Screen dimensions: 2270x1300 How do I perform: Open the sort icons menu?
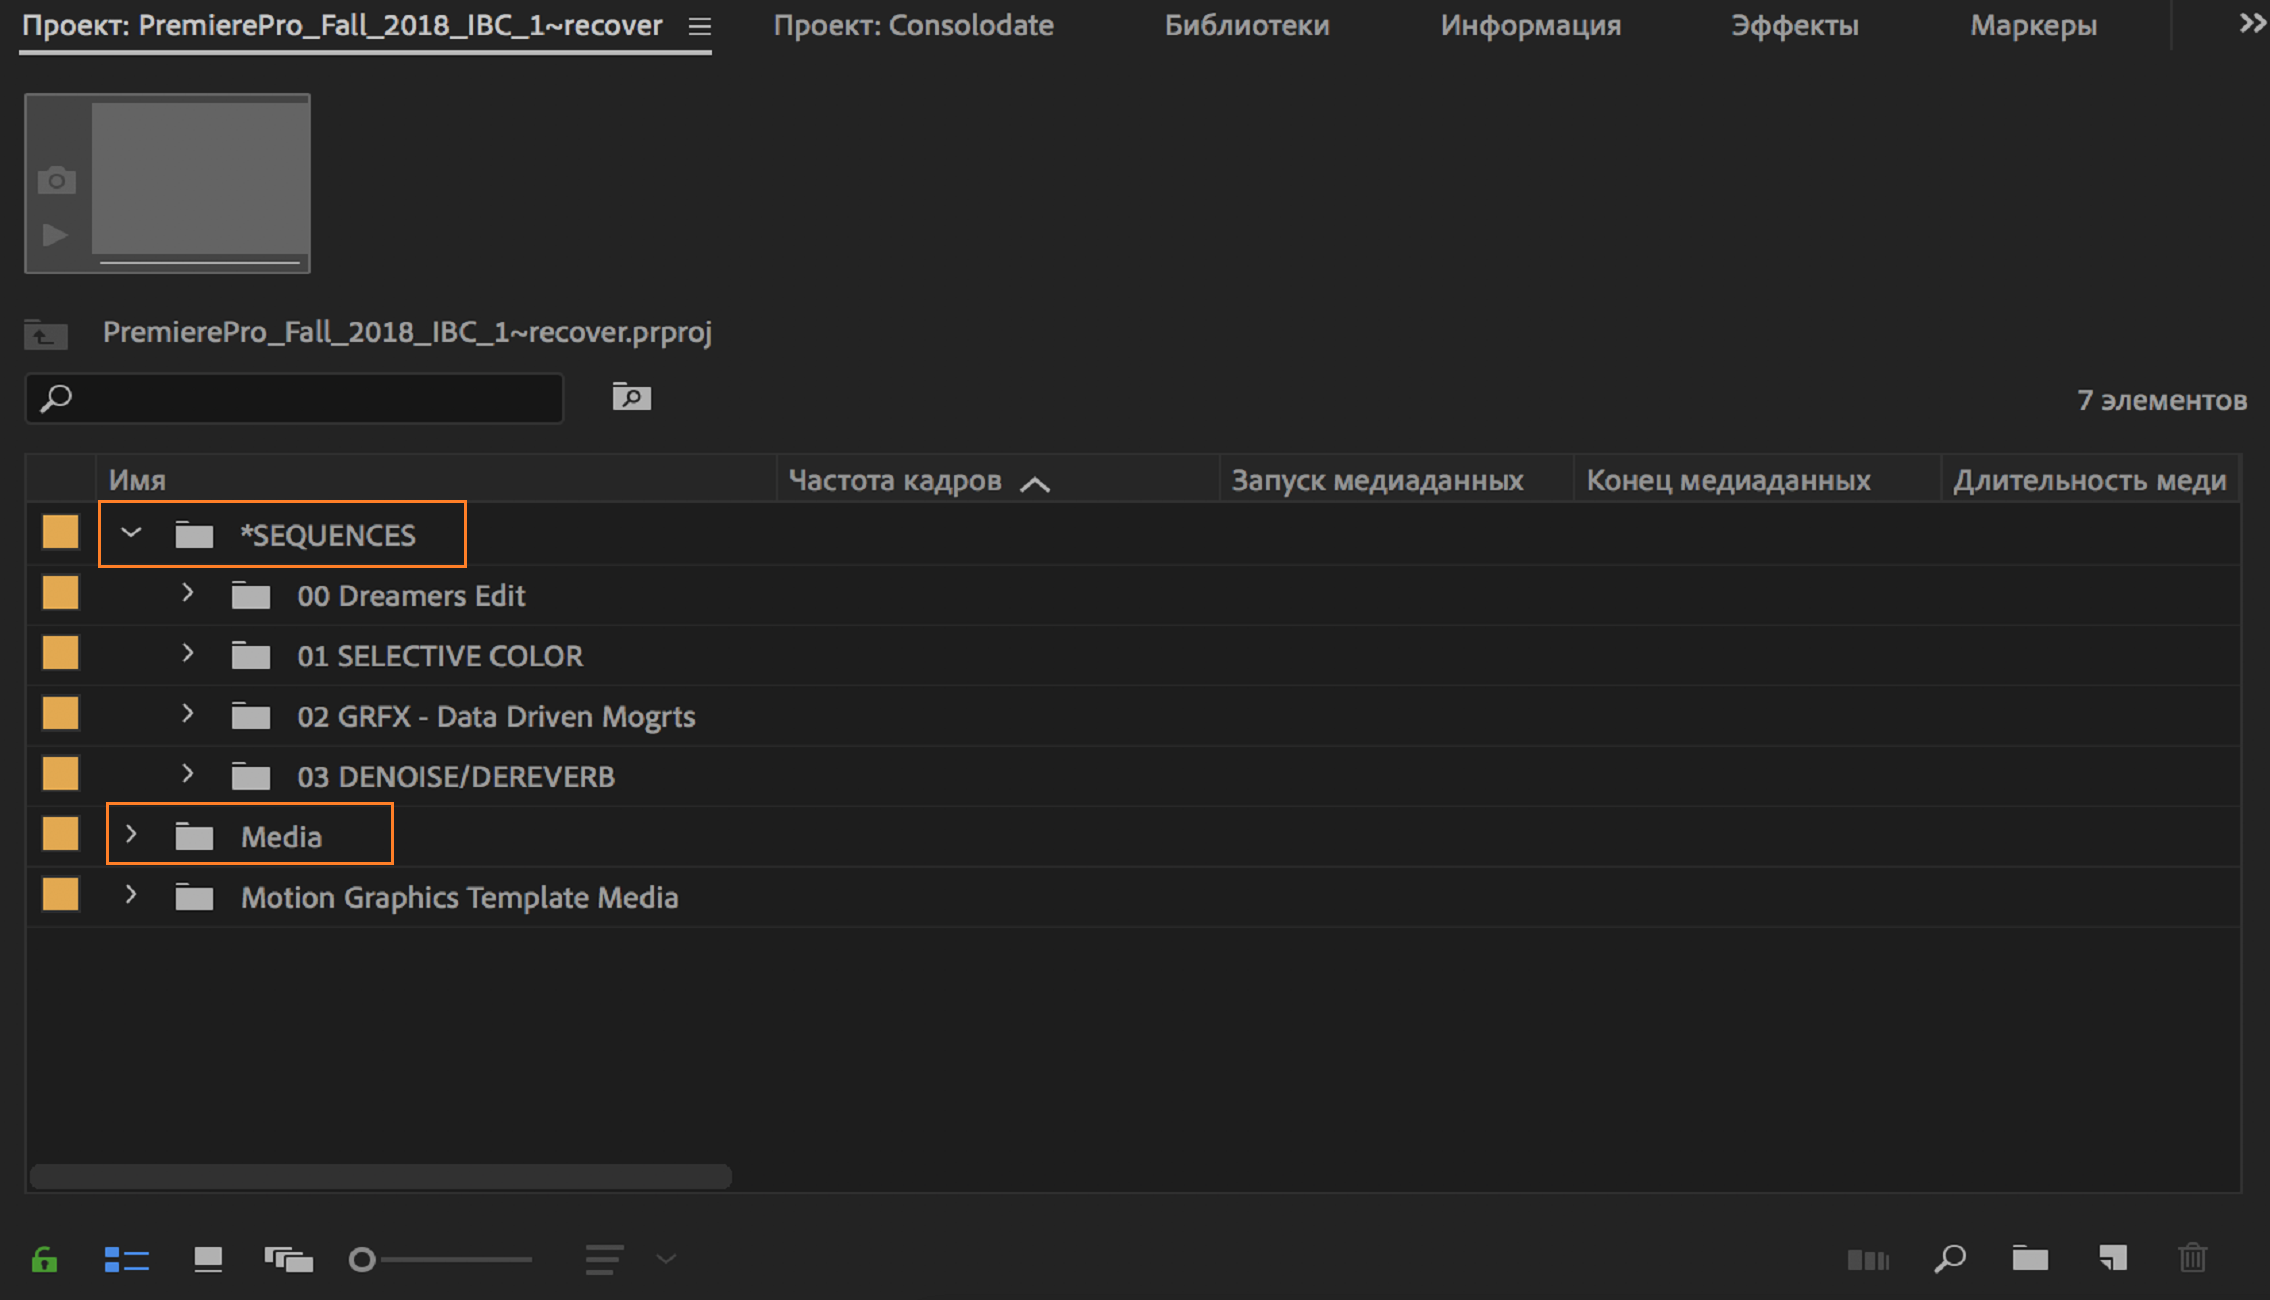tap(605, 1259)
